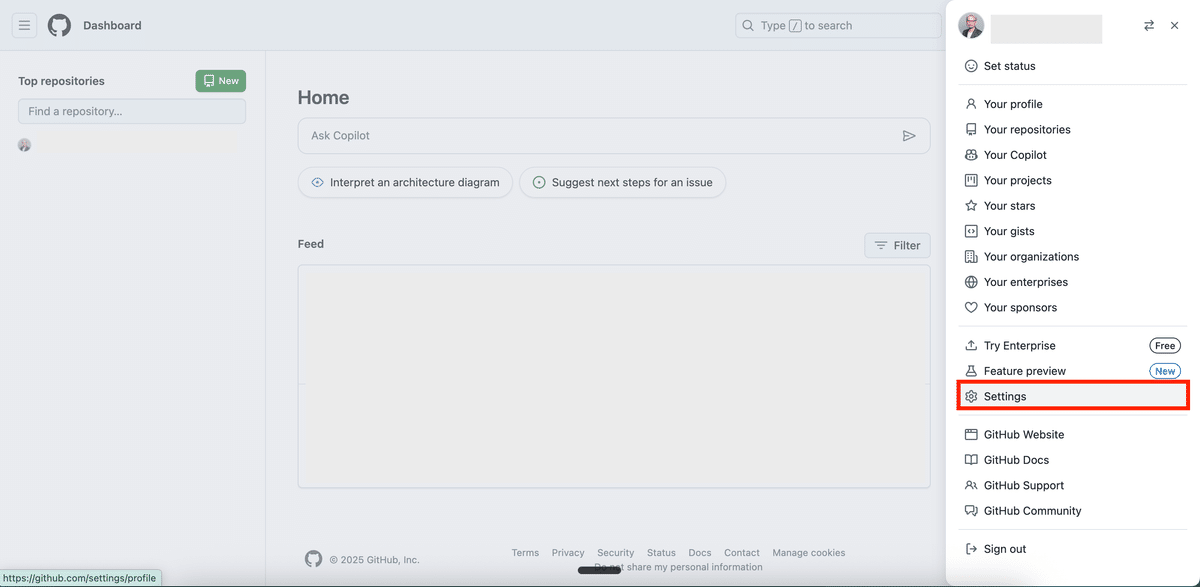Click the star icon for Your stars
Viewport: 1200px width, 587px height.
[x=971, y=206]
